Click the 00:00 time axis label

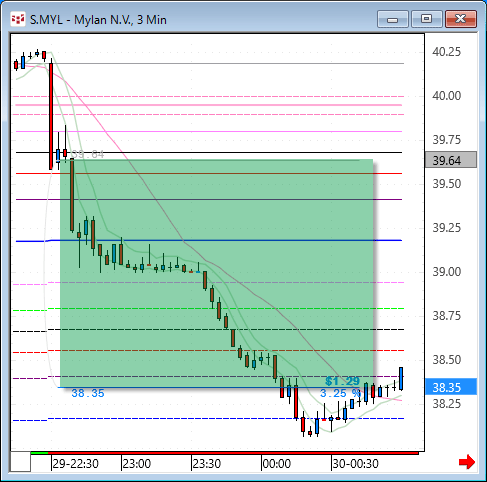pos(277,464)
